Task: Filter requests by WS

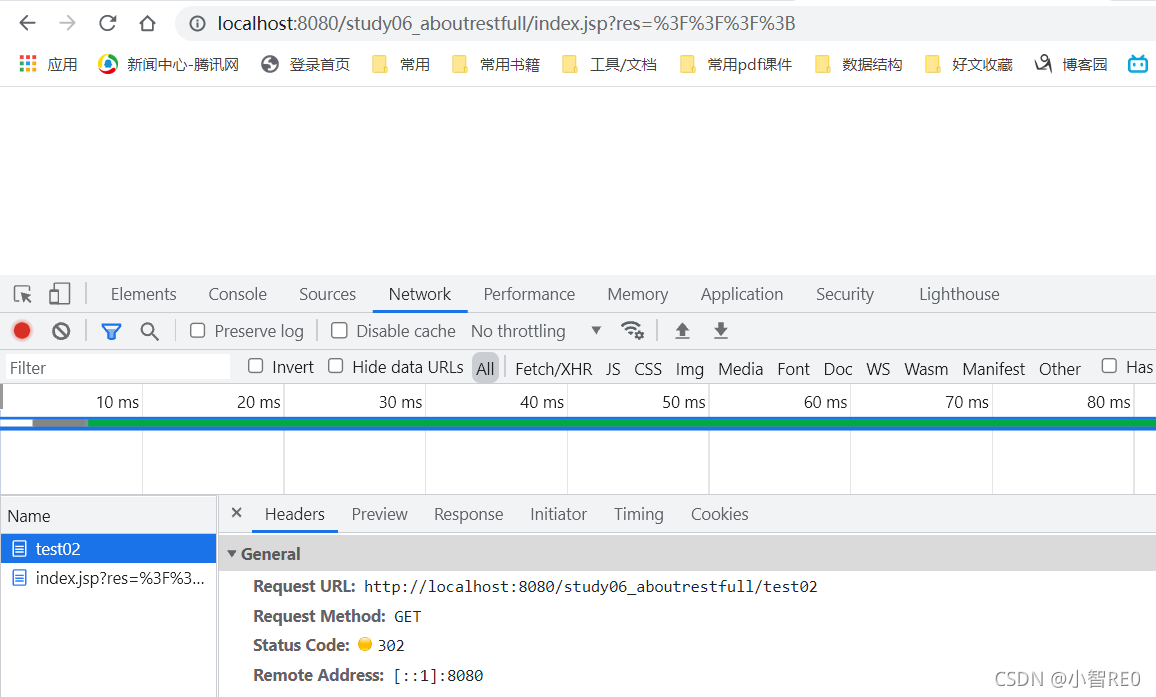Action: pyautogui.click(x=878, y=369)
